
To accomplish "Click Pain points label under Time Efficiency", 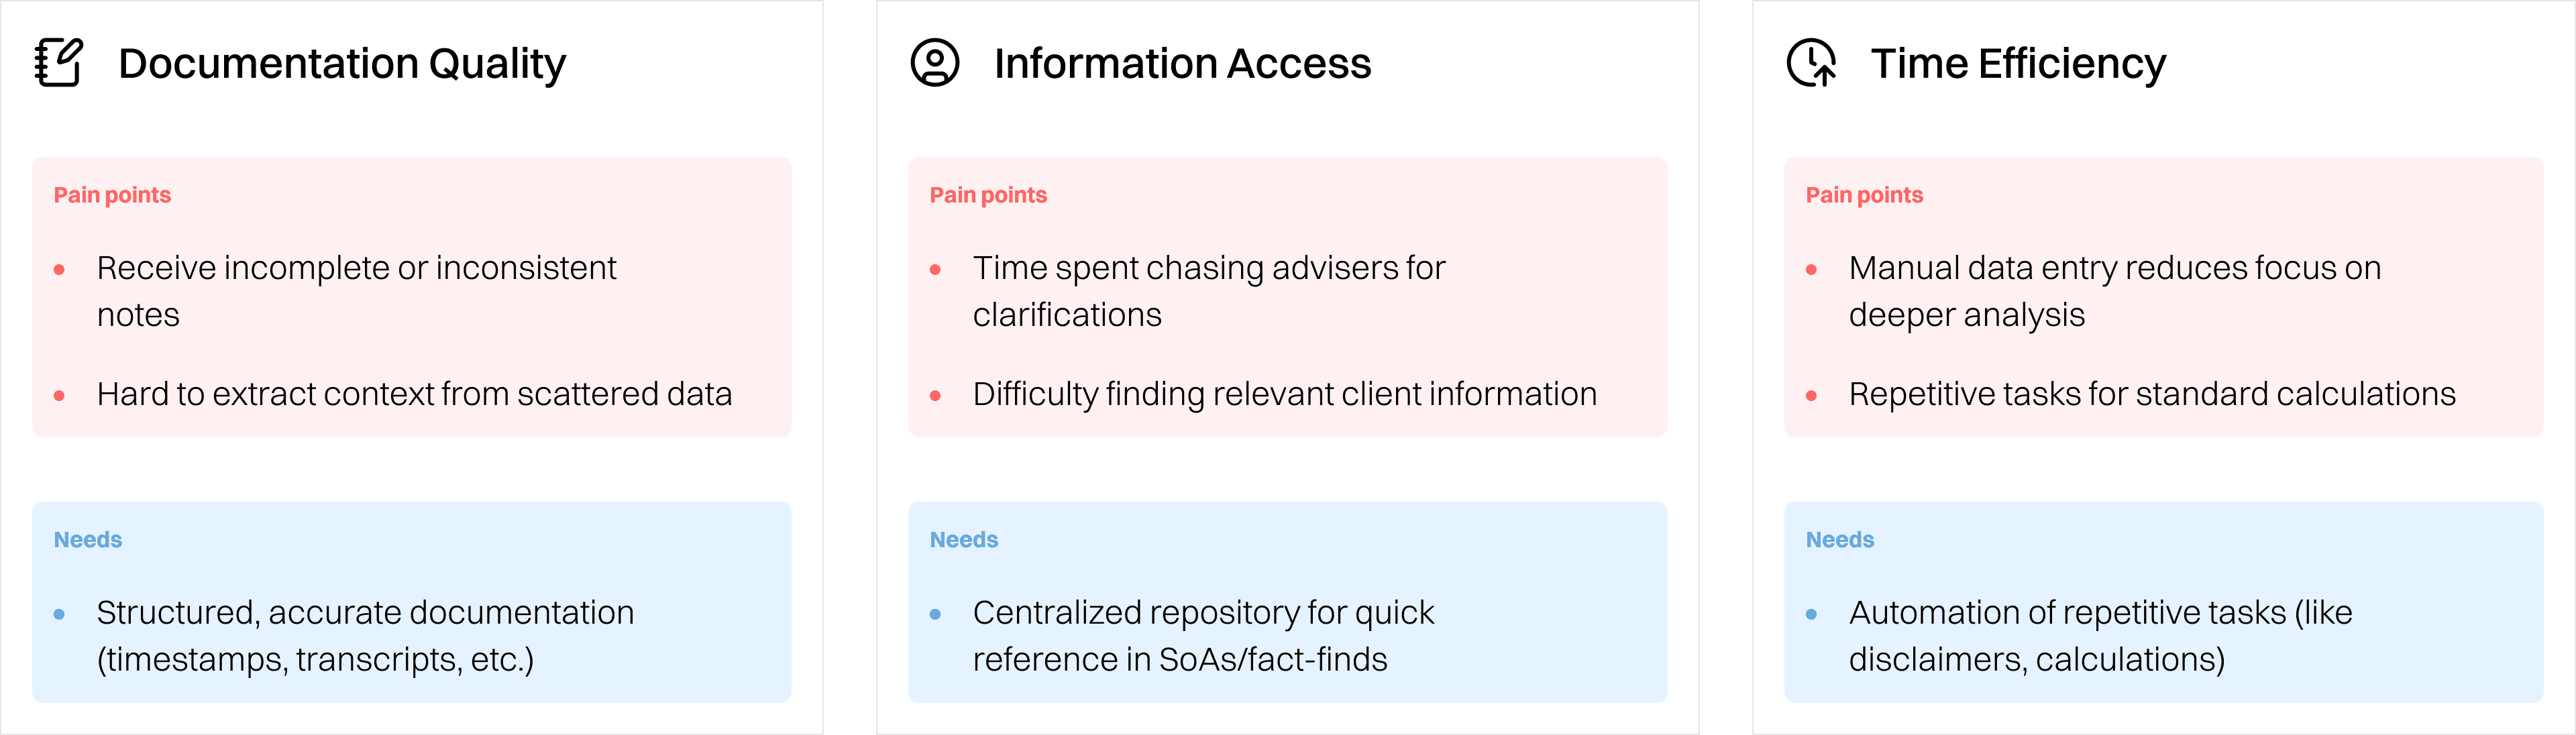I will 1864,195.
